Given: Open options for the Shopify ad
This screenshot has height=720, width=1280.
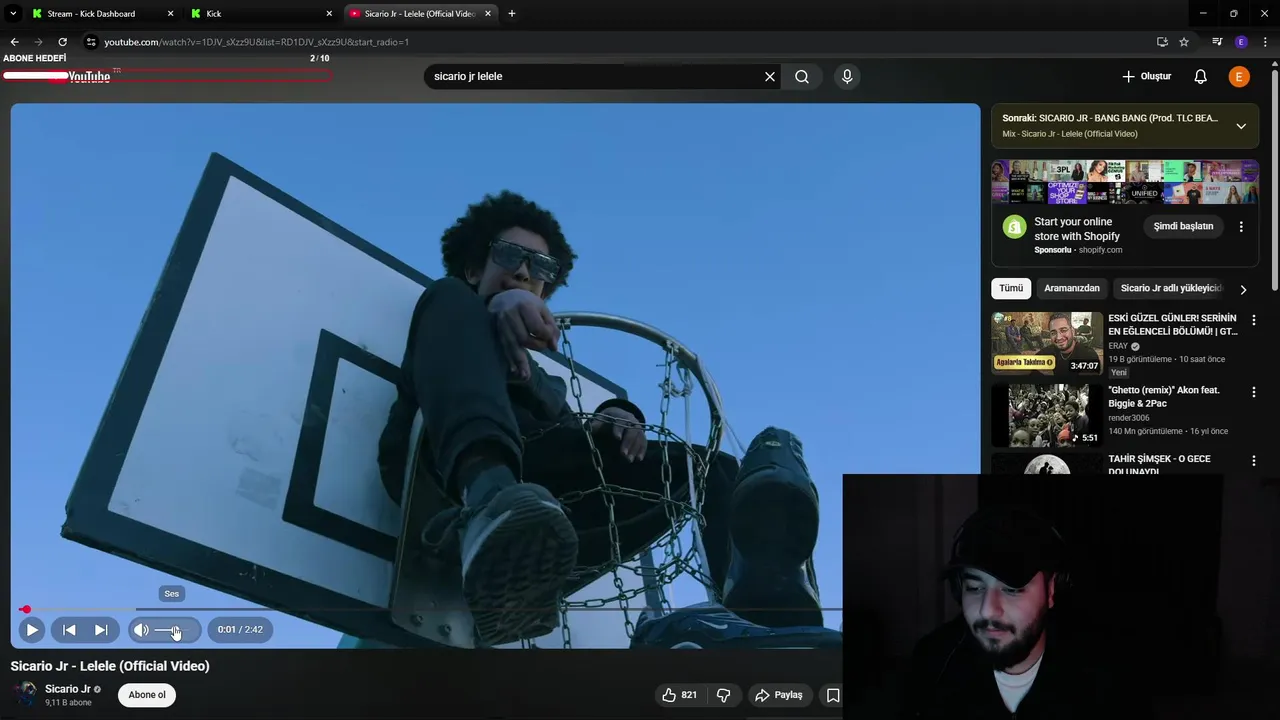Looking at the screenshot, I should [1241, 227].
